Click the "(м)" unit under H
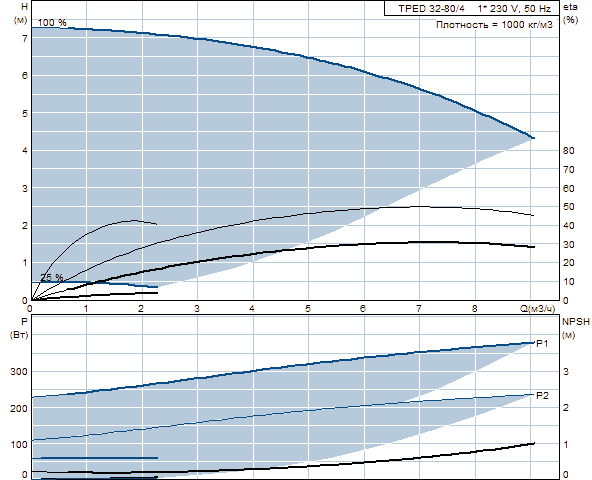Screen dimensions: 592x480 click(20, 20)
